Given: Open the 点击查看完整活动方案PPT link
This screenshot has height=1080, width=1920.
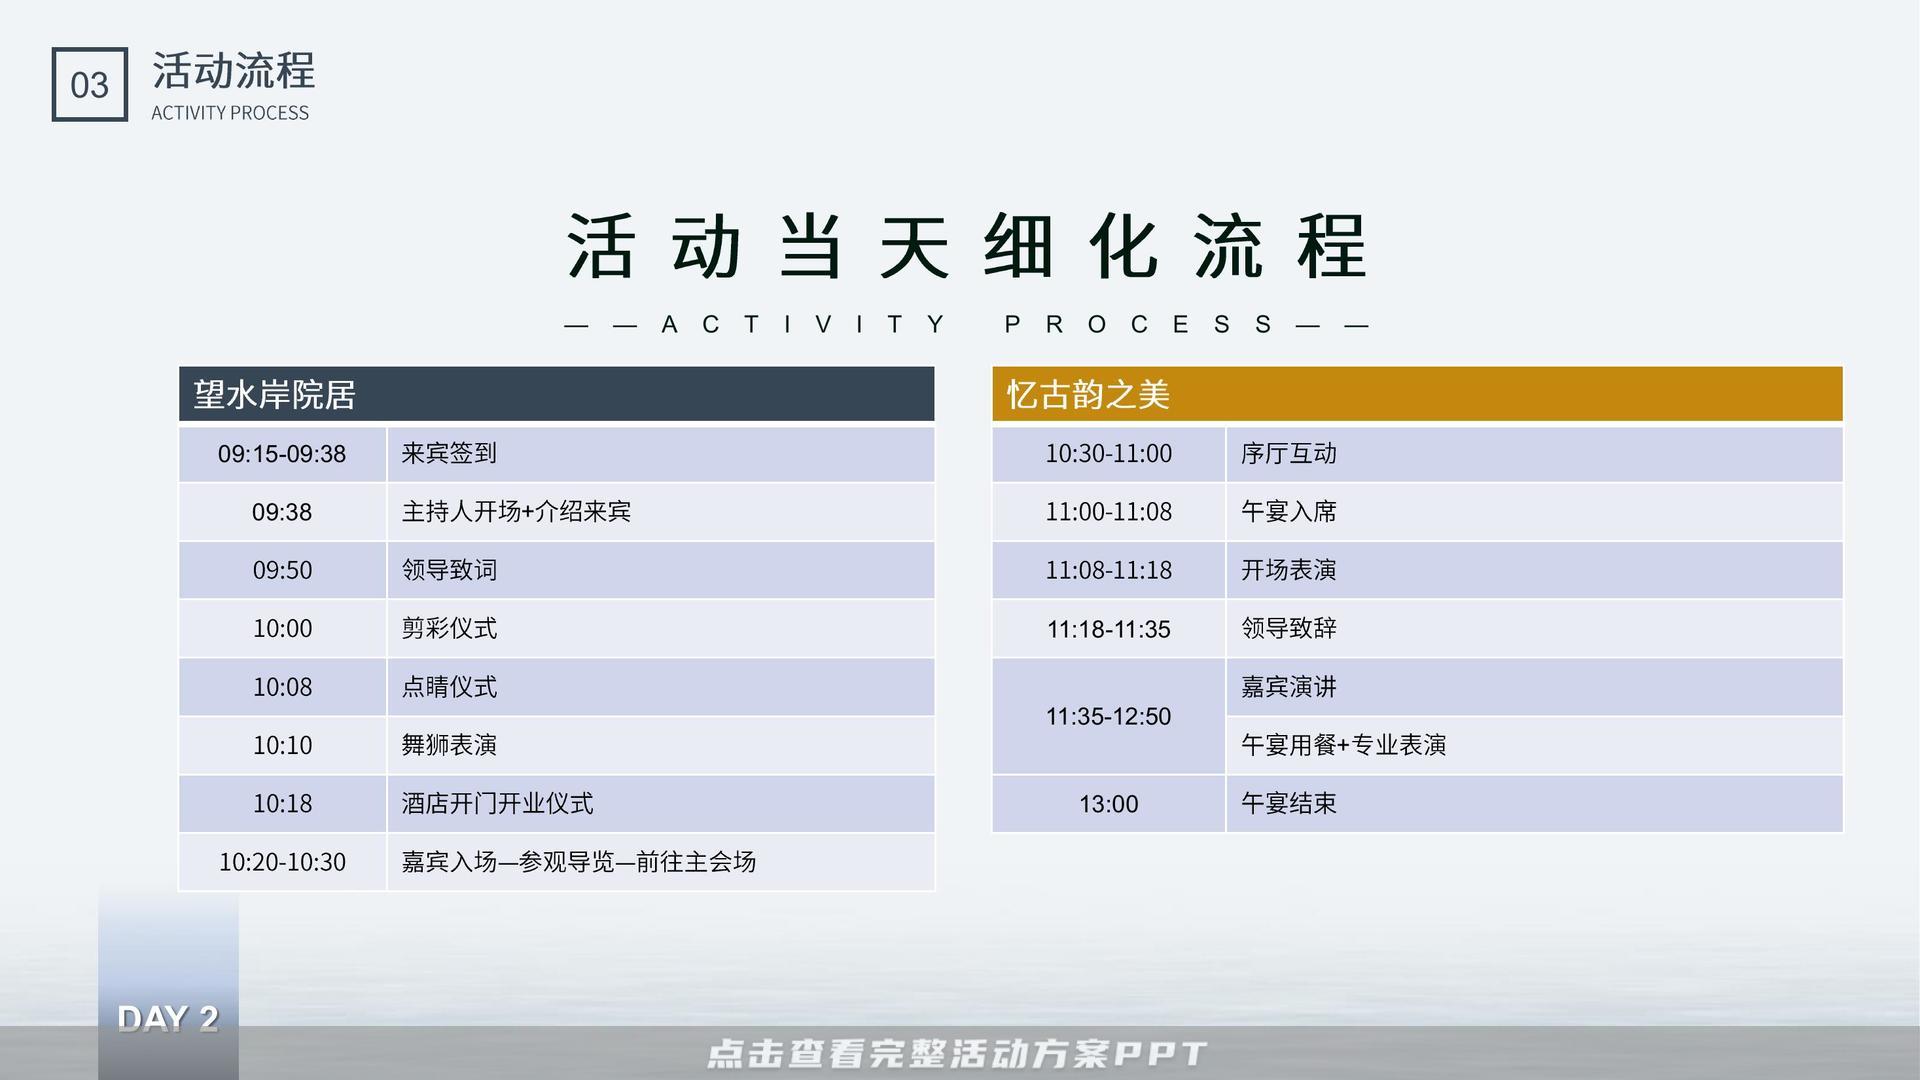Looking at the screenshot, I should [957, 1054].
